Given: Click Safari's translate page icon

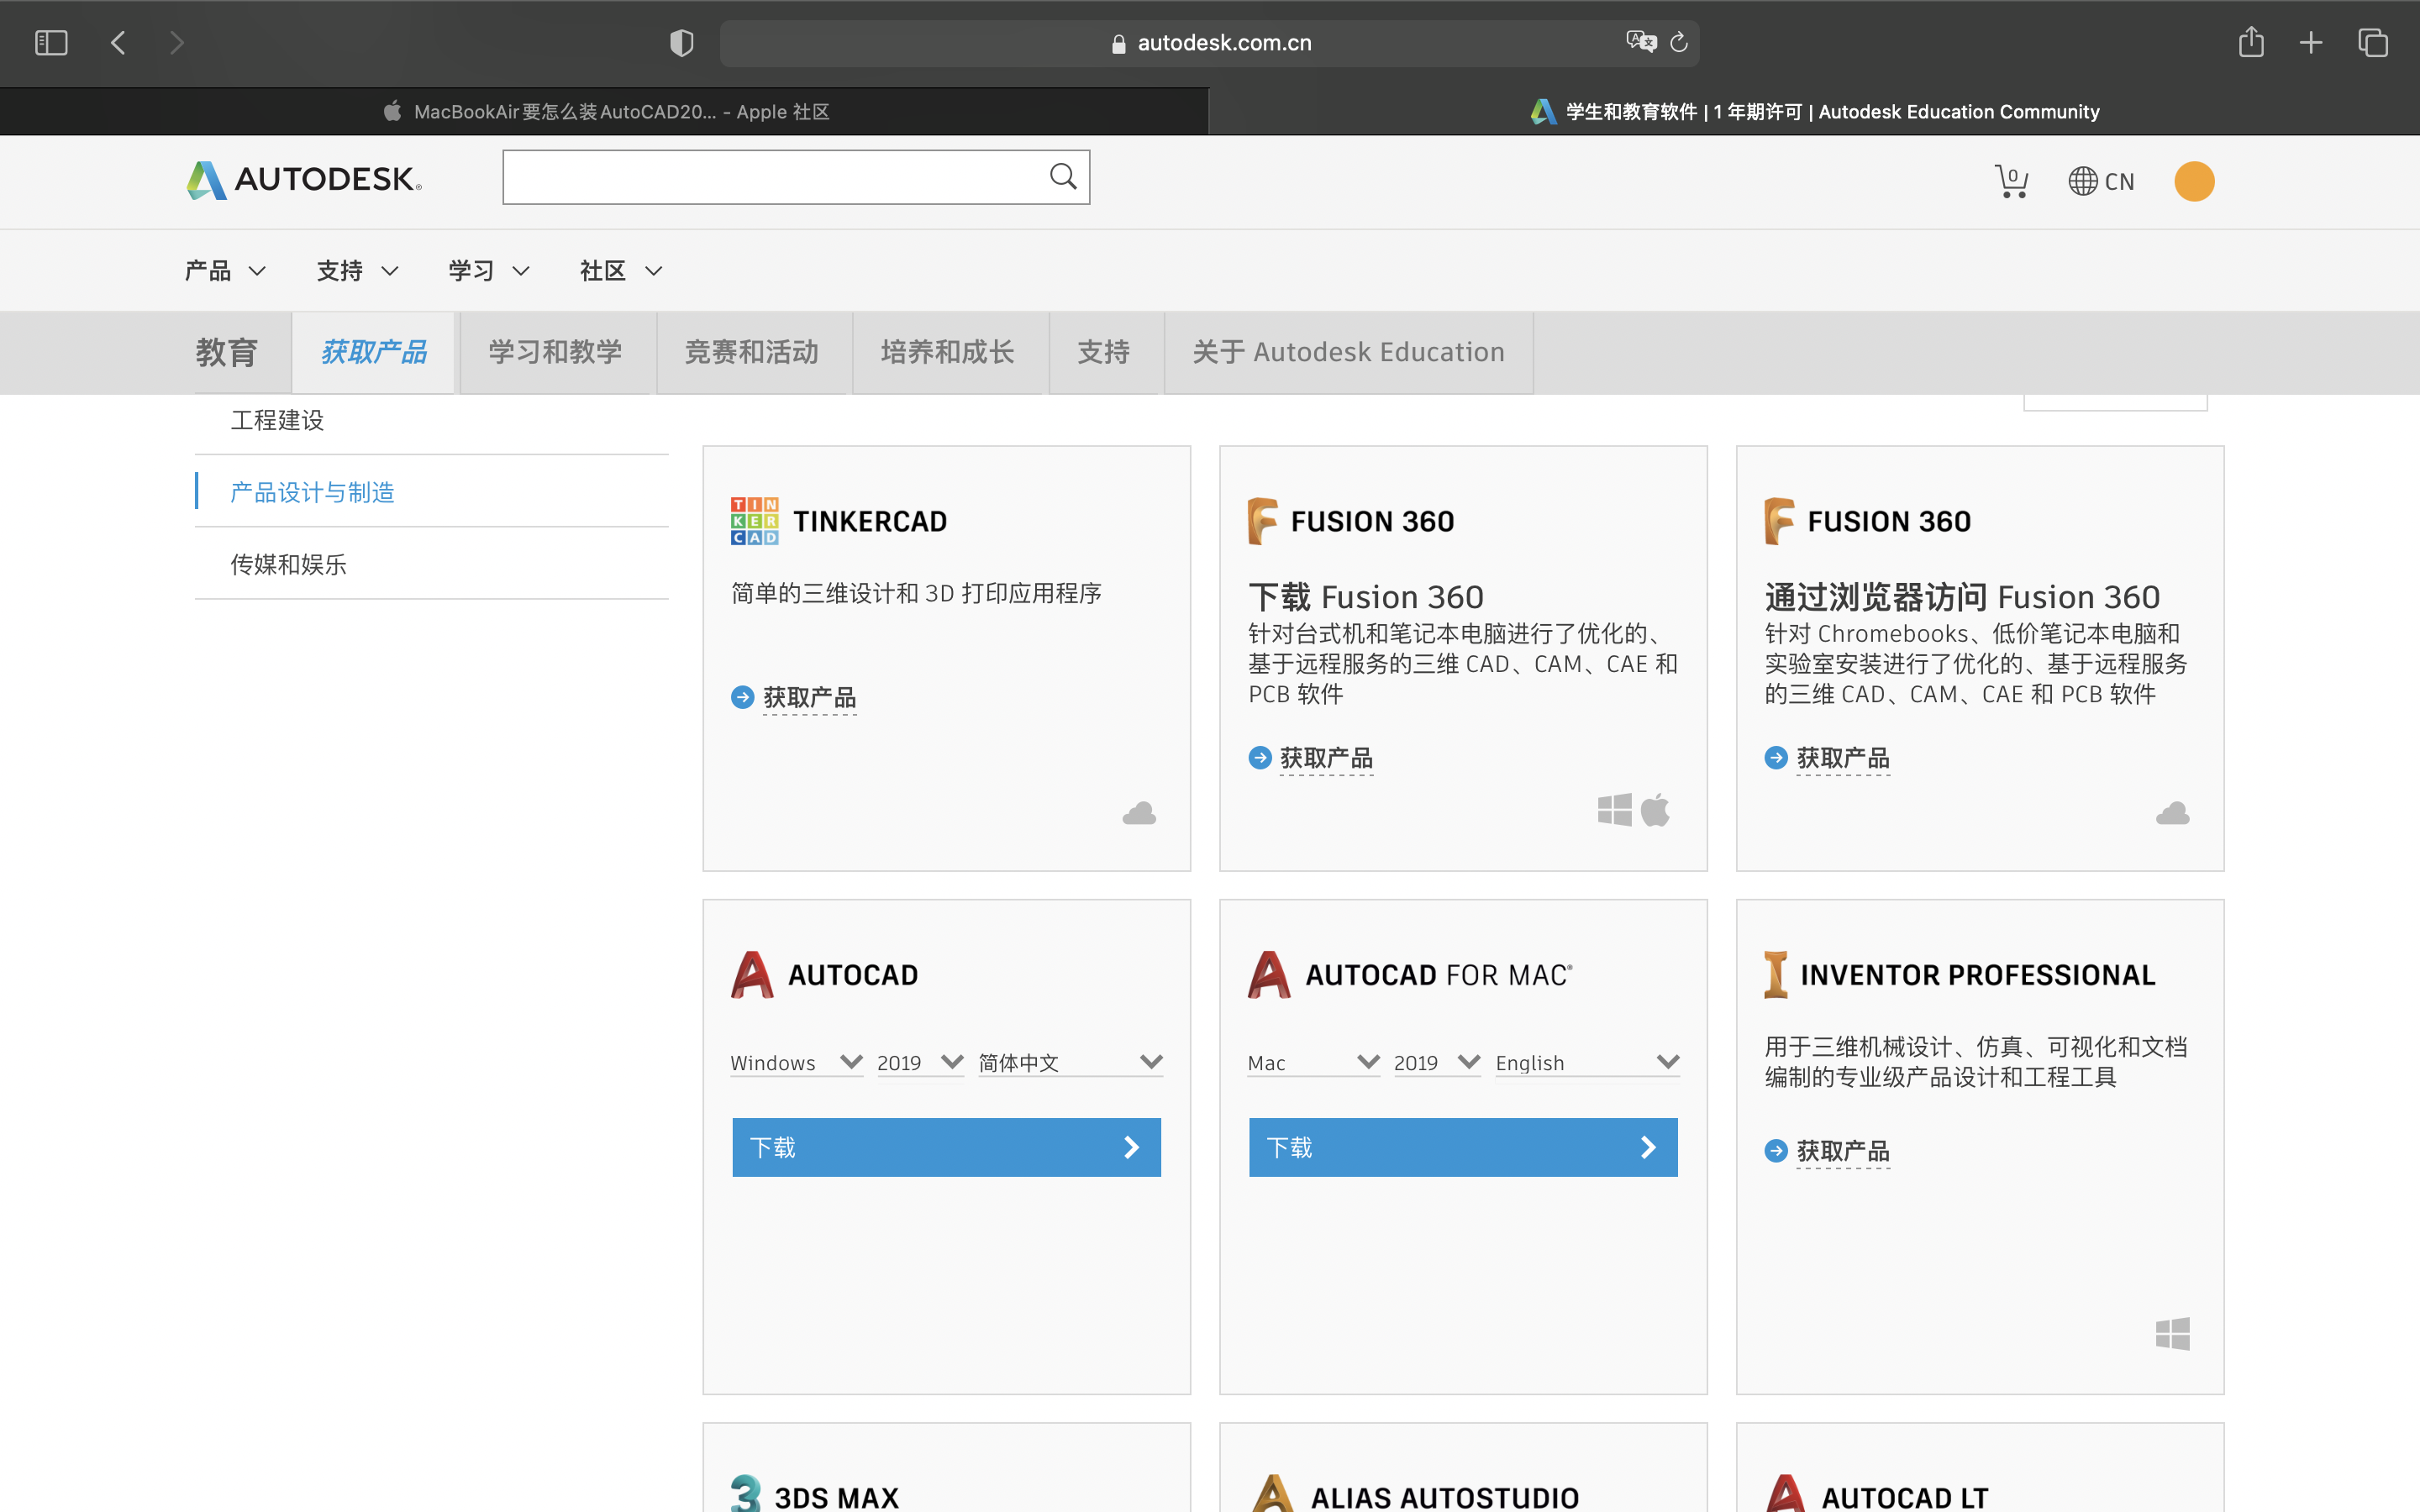Looking at the screenshot, I should point(1639,42).
